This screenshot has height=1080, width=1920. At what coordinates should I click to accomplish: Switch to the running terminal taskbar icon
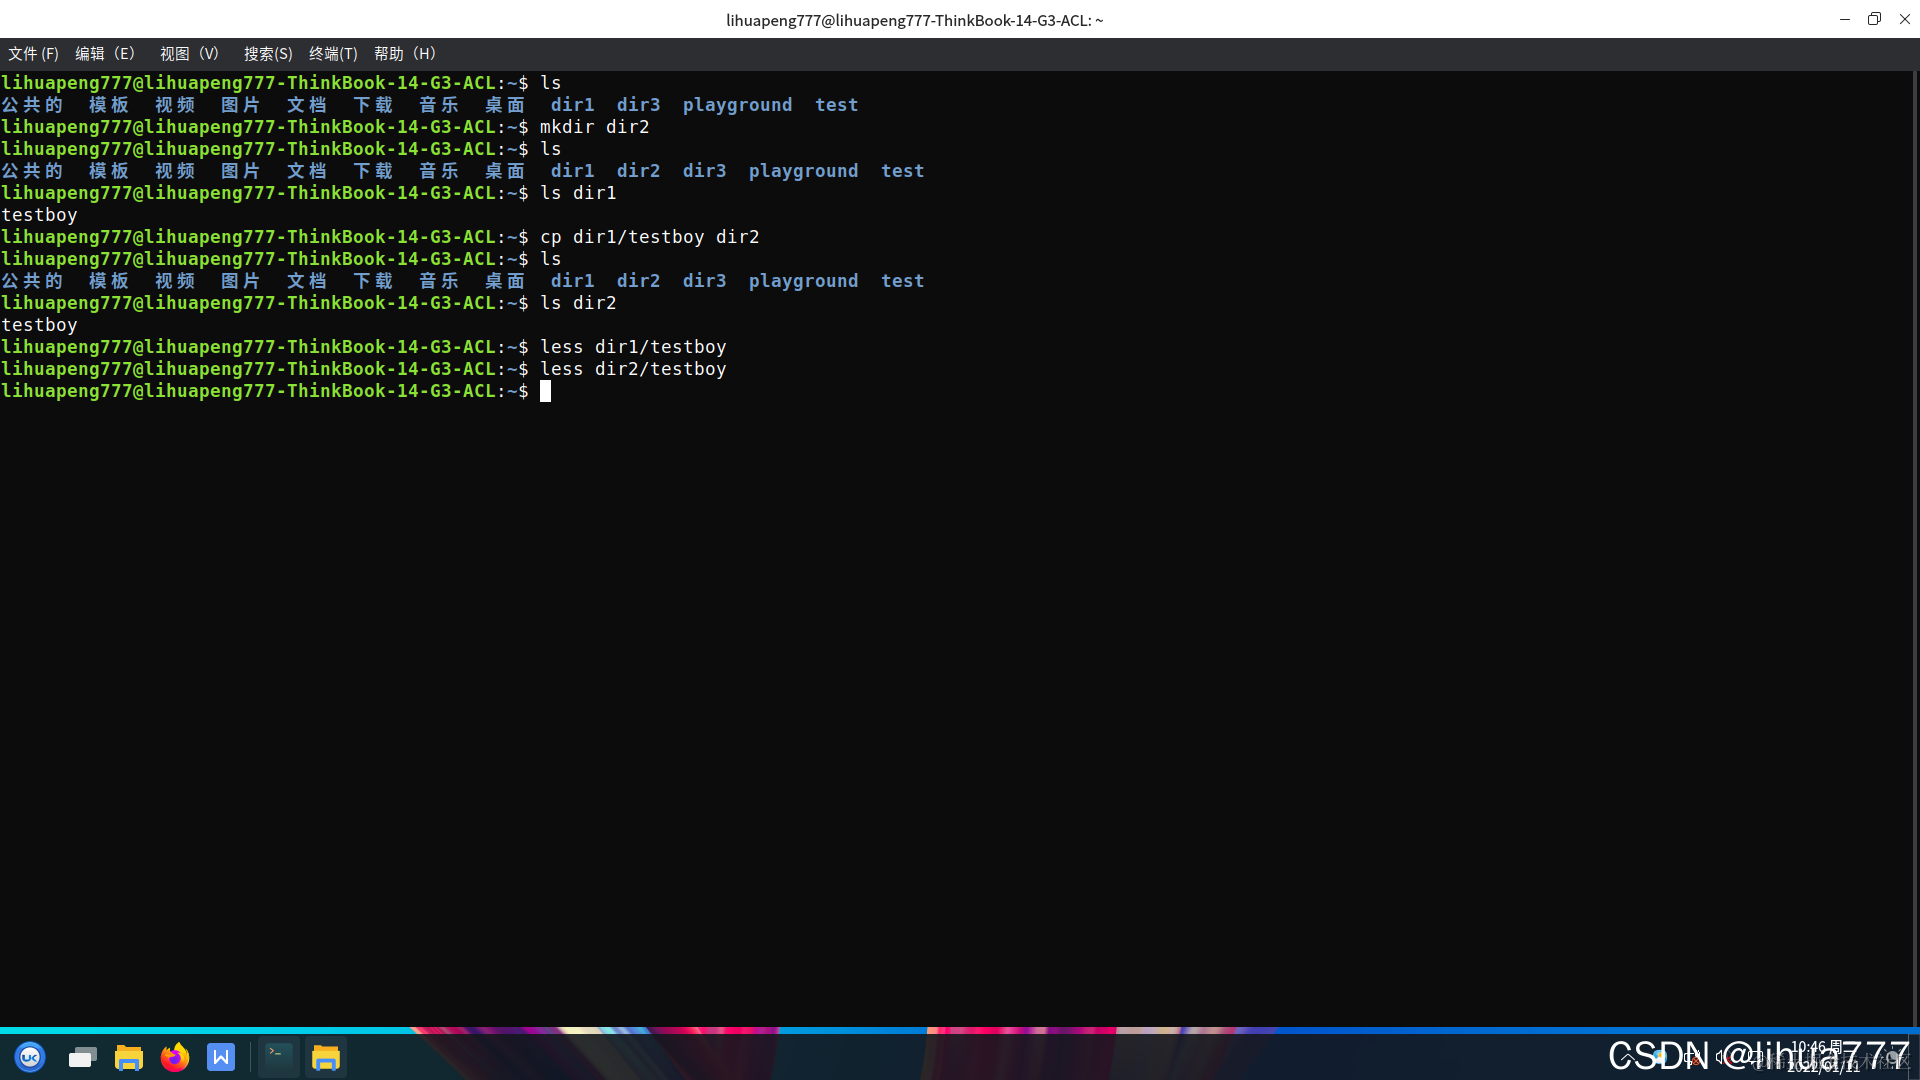point(278,1057)
